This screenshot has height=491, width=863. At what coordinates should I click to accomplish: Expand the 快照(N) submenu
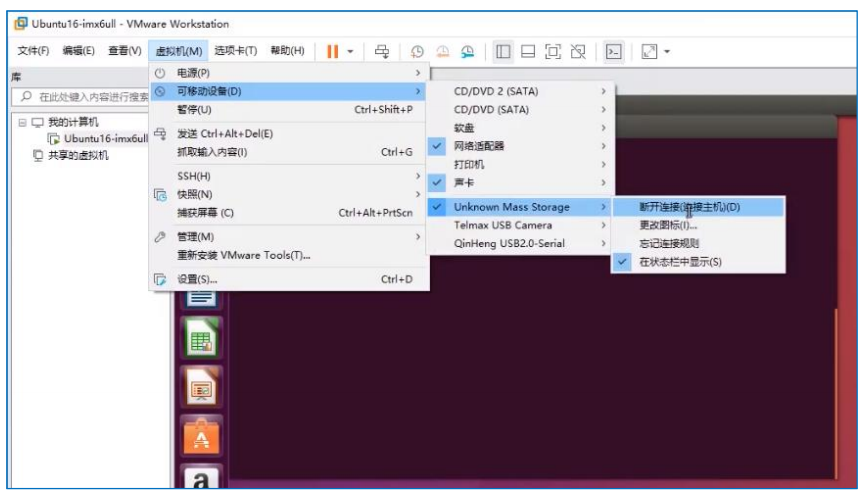[x=288, y=194]
